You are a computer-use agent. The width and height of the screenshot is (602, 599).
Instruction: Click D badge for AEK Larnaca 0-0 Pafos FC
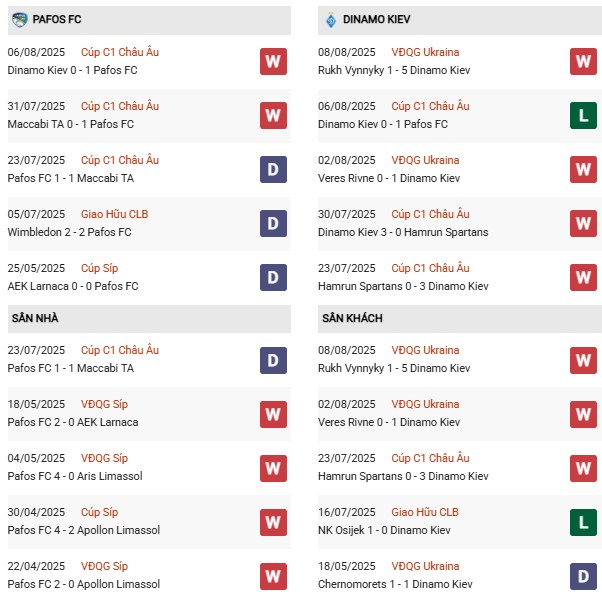point(273,277)
